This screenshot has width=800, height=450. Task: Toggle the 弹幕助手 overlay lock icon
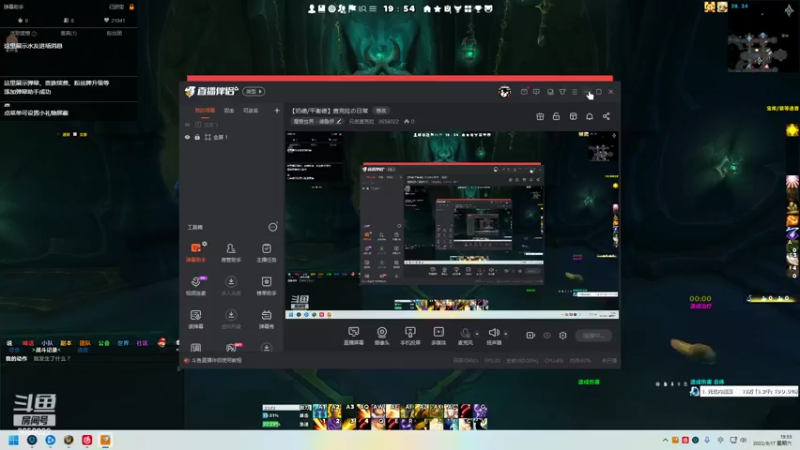(x=132, y=7)
